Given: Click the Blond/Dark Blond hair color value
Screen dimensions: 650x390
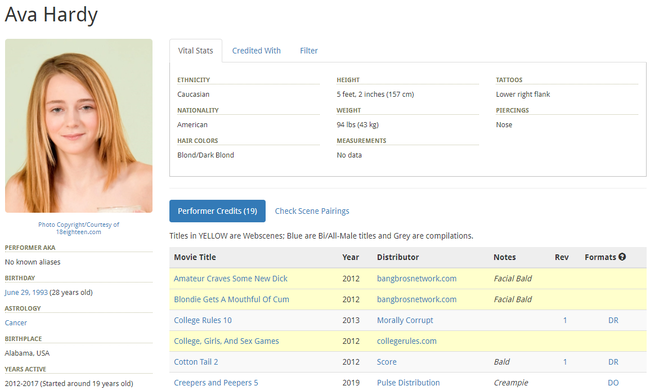Looking at the screenshot, I should [x=206, y=155].
